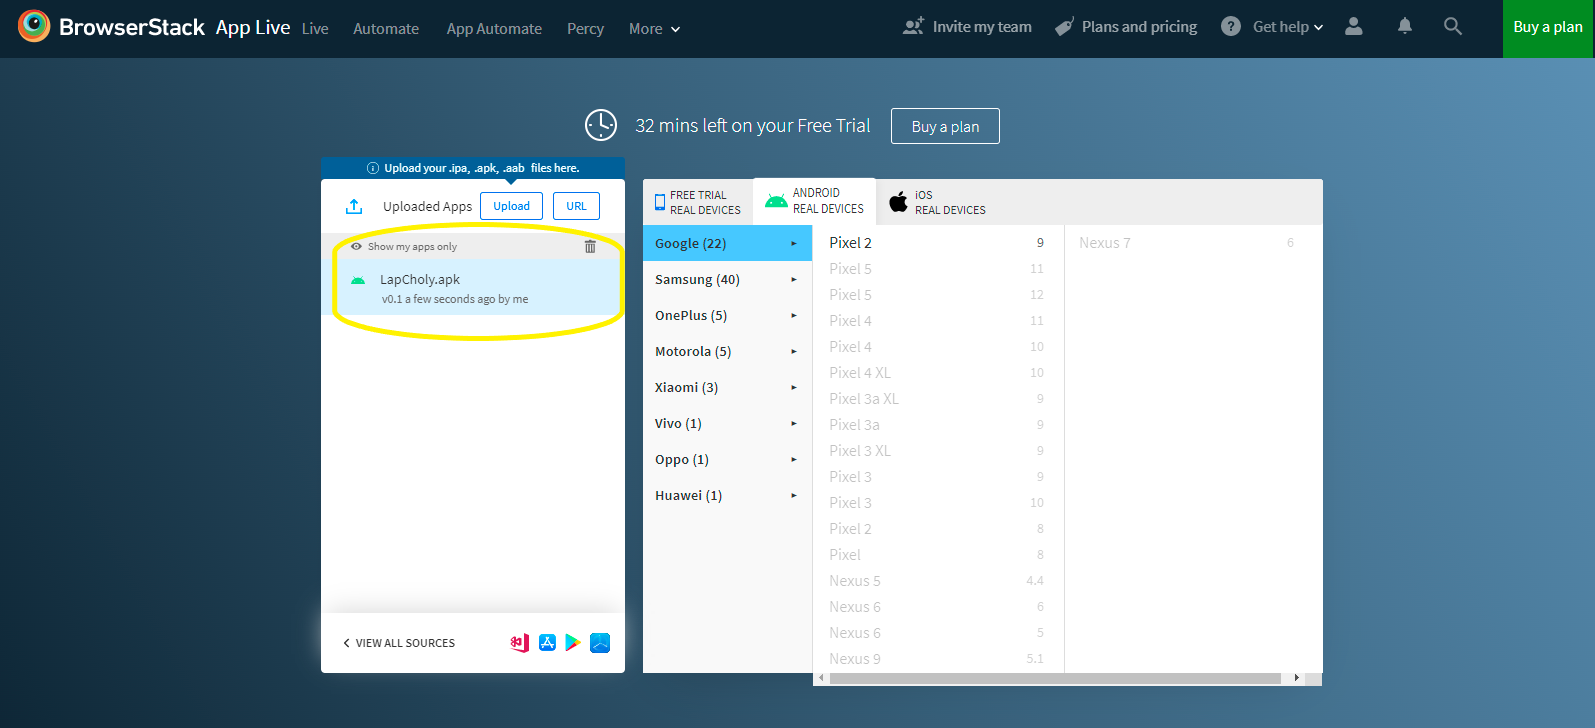The image size is (1595, 728).
Task: Select the App Center source icon
Action: click(519, 643)
